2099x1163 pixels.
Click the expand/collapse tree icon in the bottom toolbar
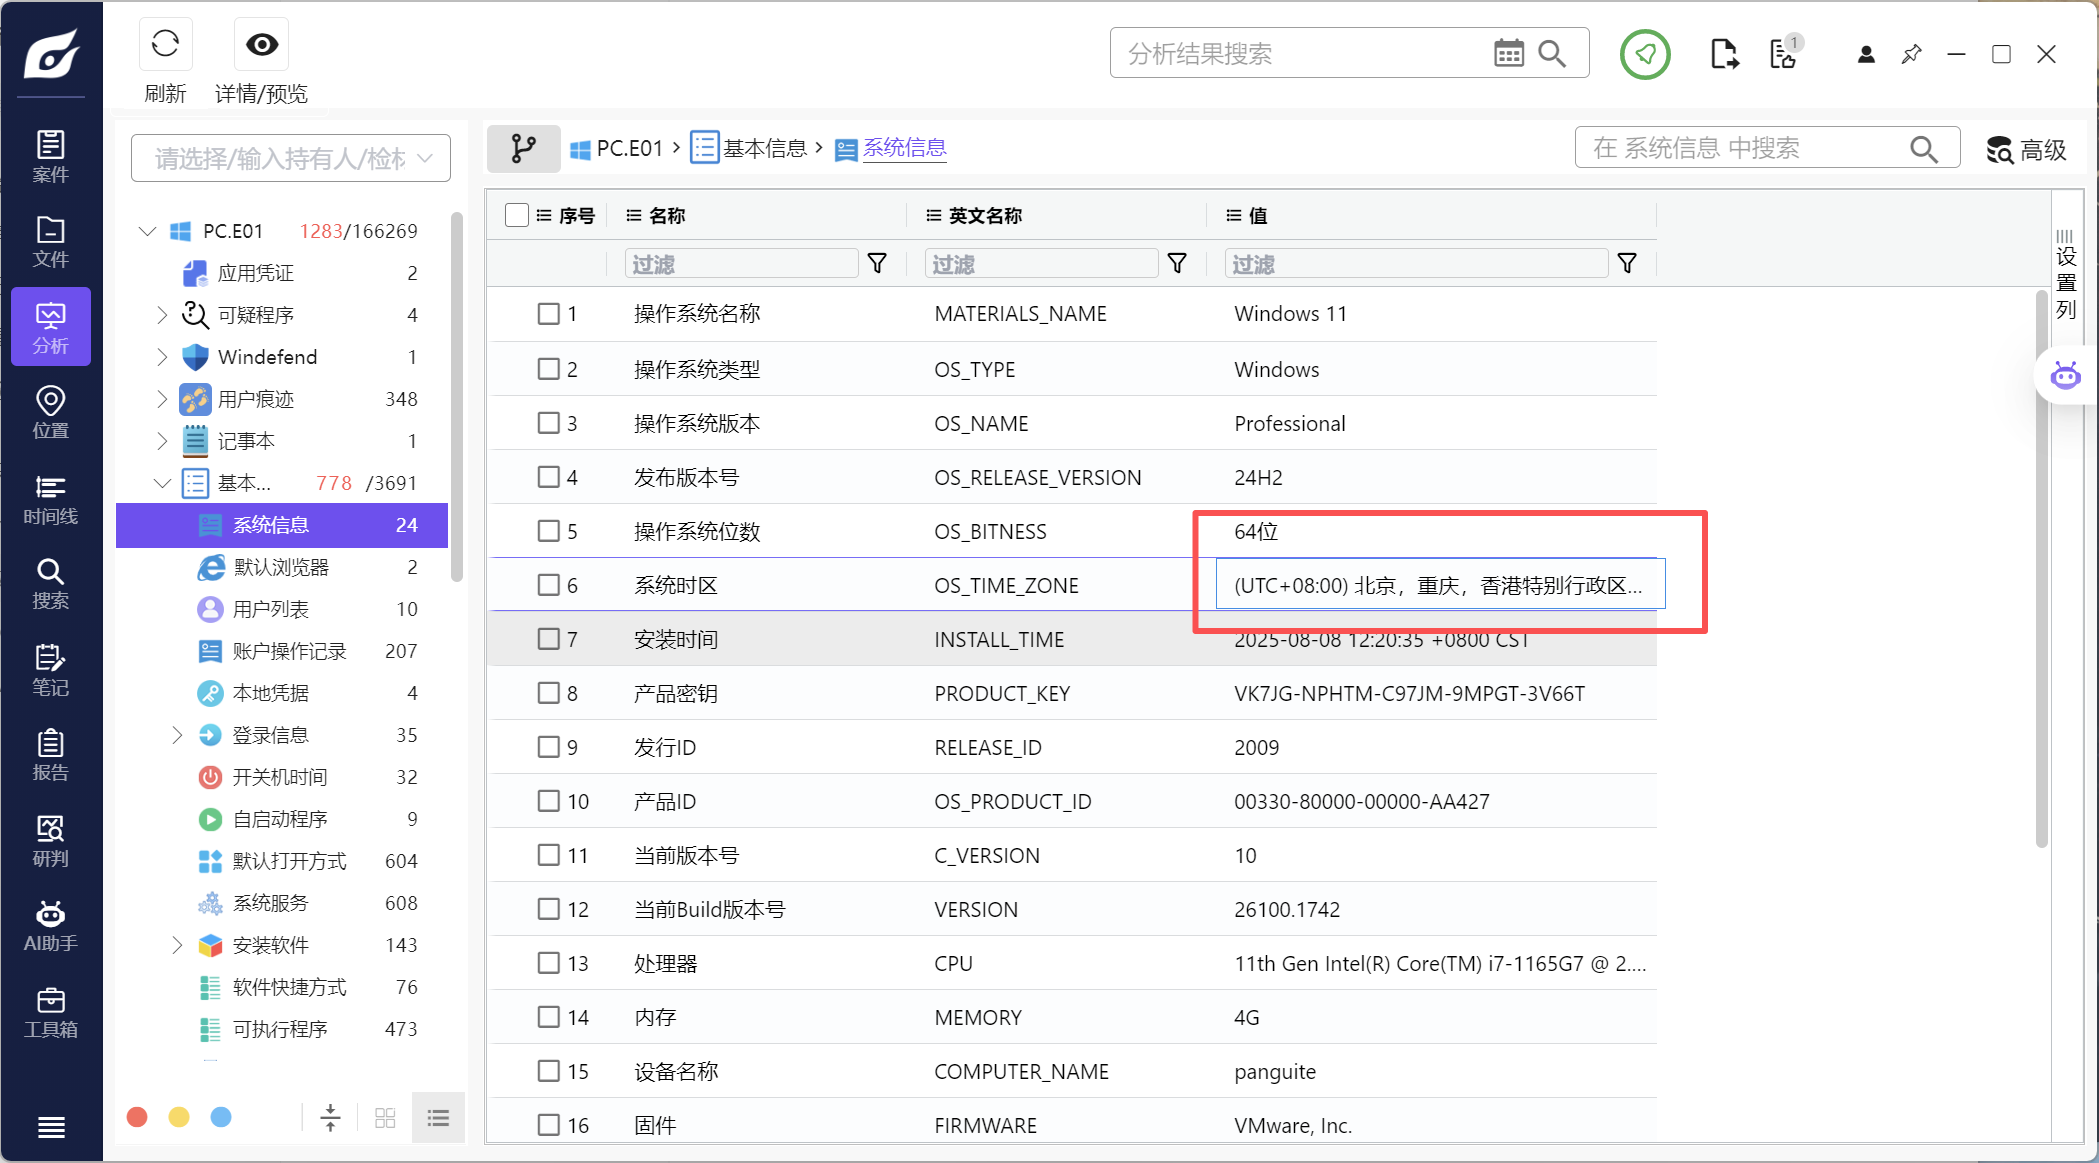click(x=330, y=1117)
